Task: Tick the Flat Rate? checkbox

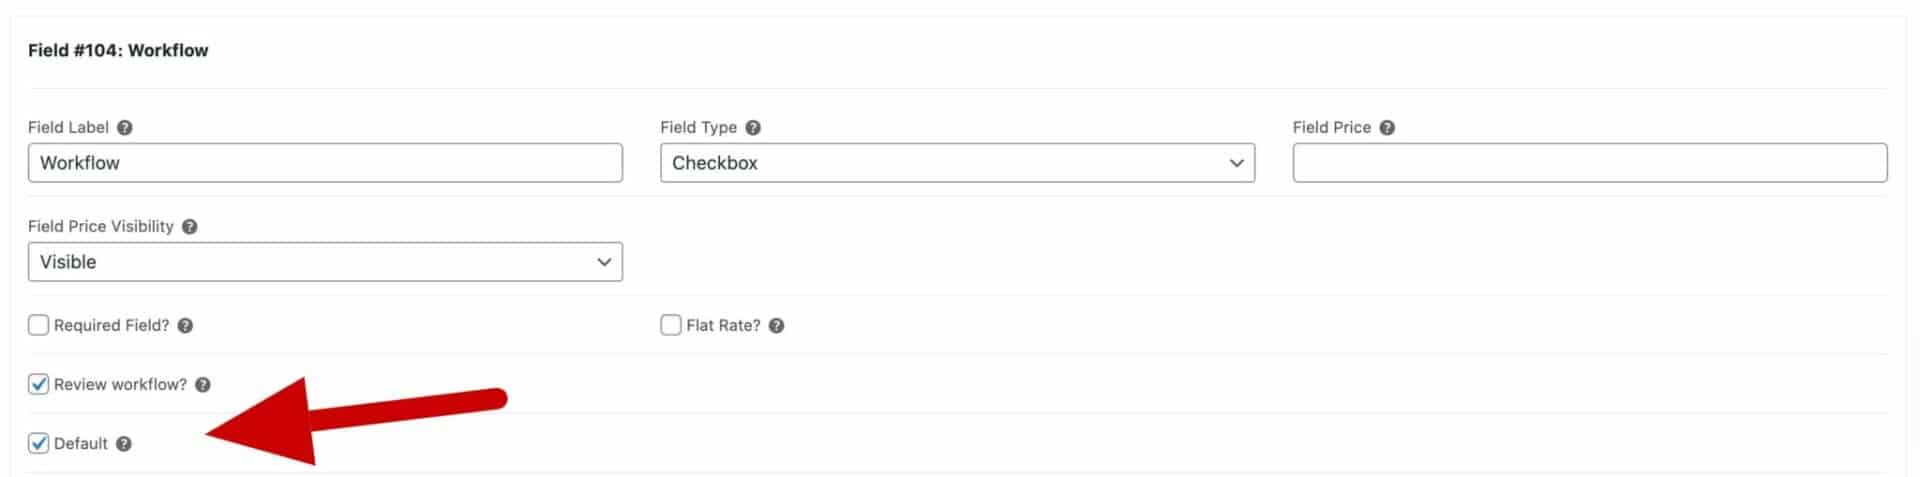Action: [671, 325]
